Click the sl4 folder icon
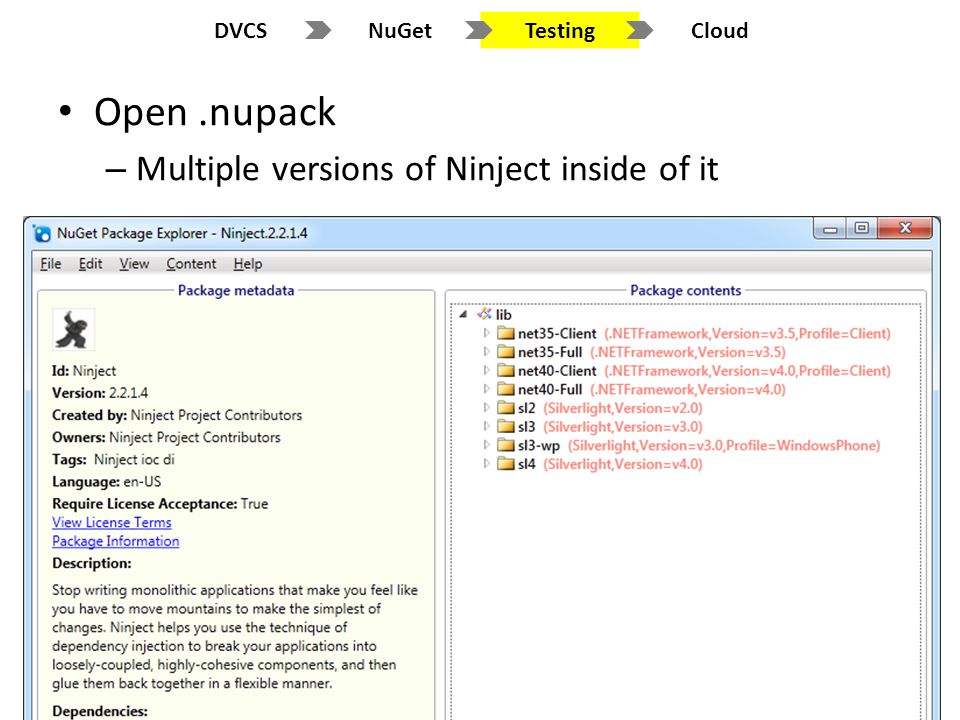 click(505, 463)
